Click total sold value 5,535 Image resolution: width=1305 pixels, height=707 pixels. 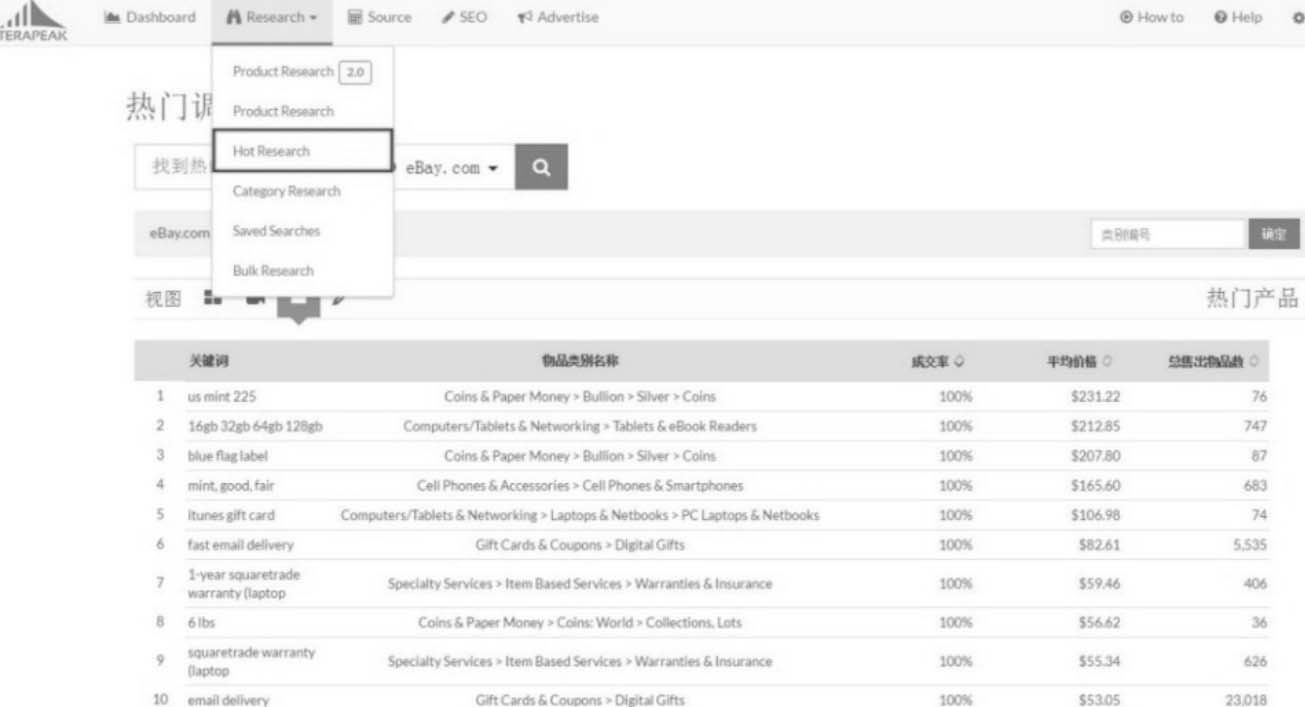tap(1248, 546)
